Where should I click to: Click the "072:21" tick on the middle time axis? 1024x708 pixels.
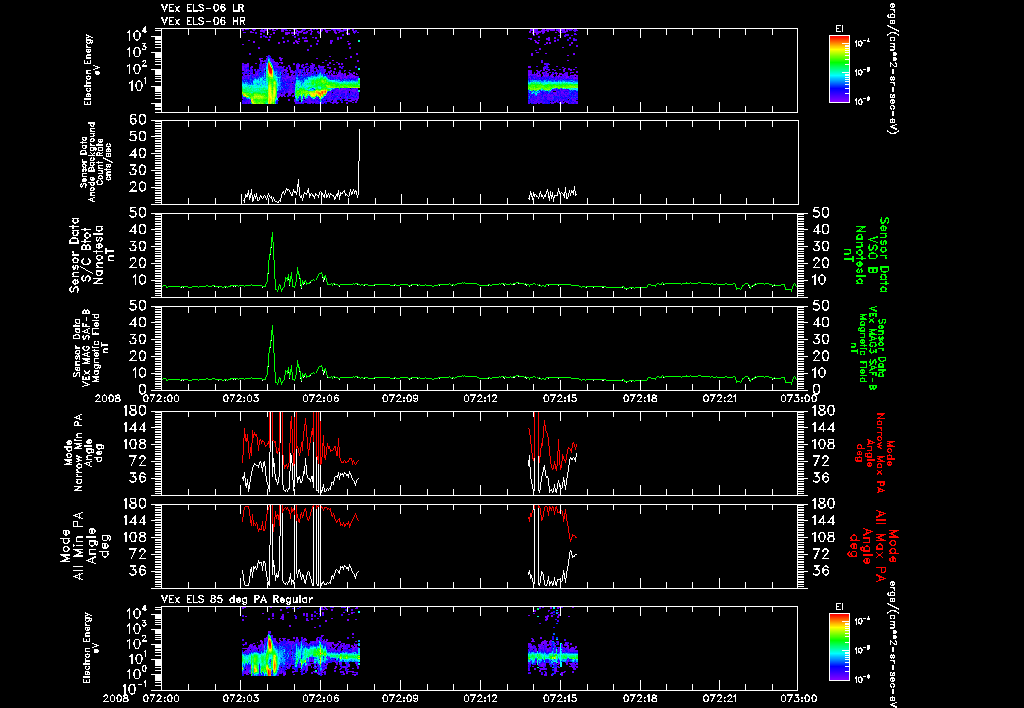(719, 398)
